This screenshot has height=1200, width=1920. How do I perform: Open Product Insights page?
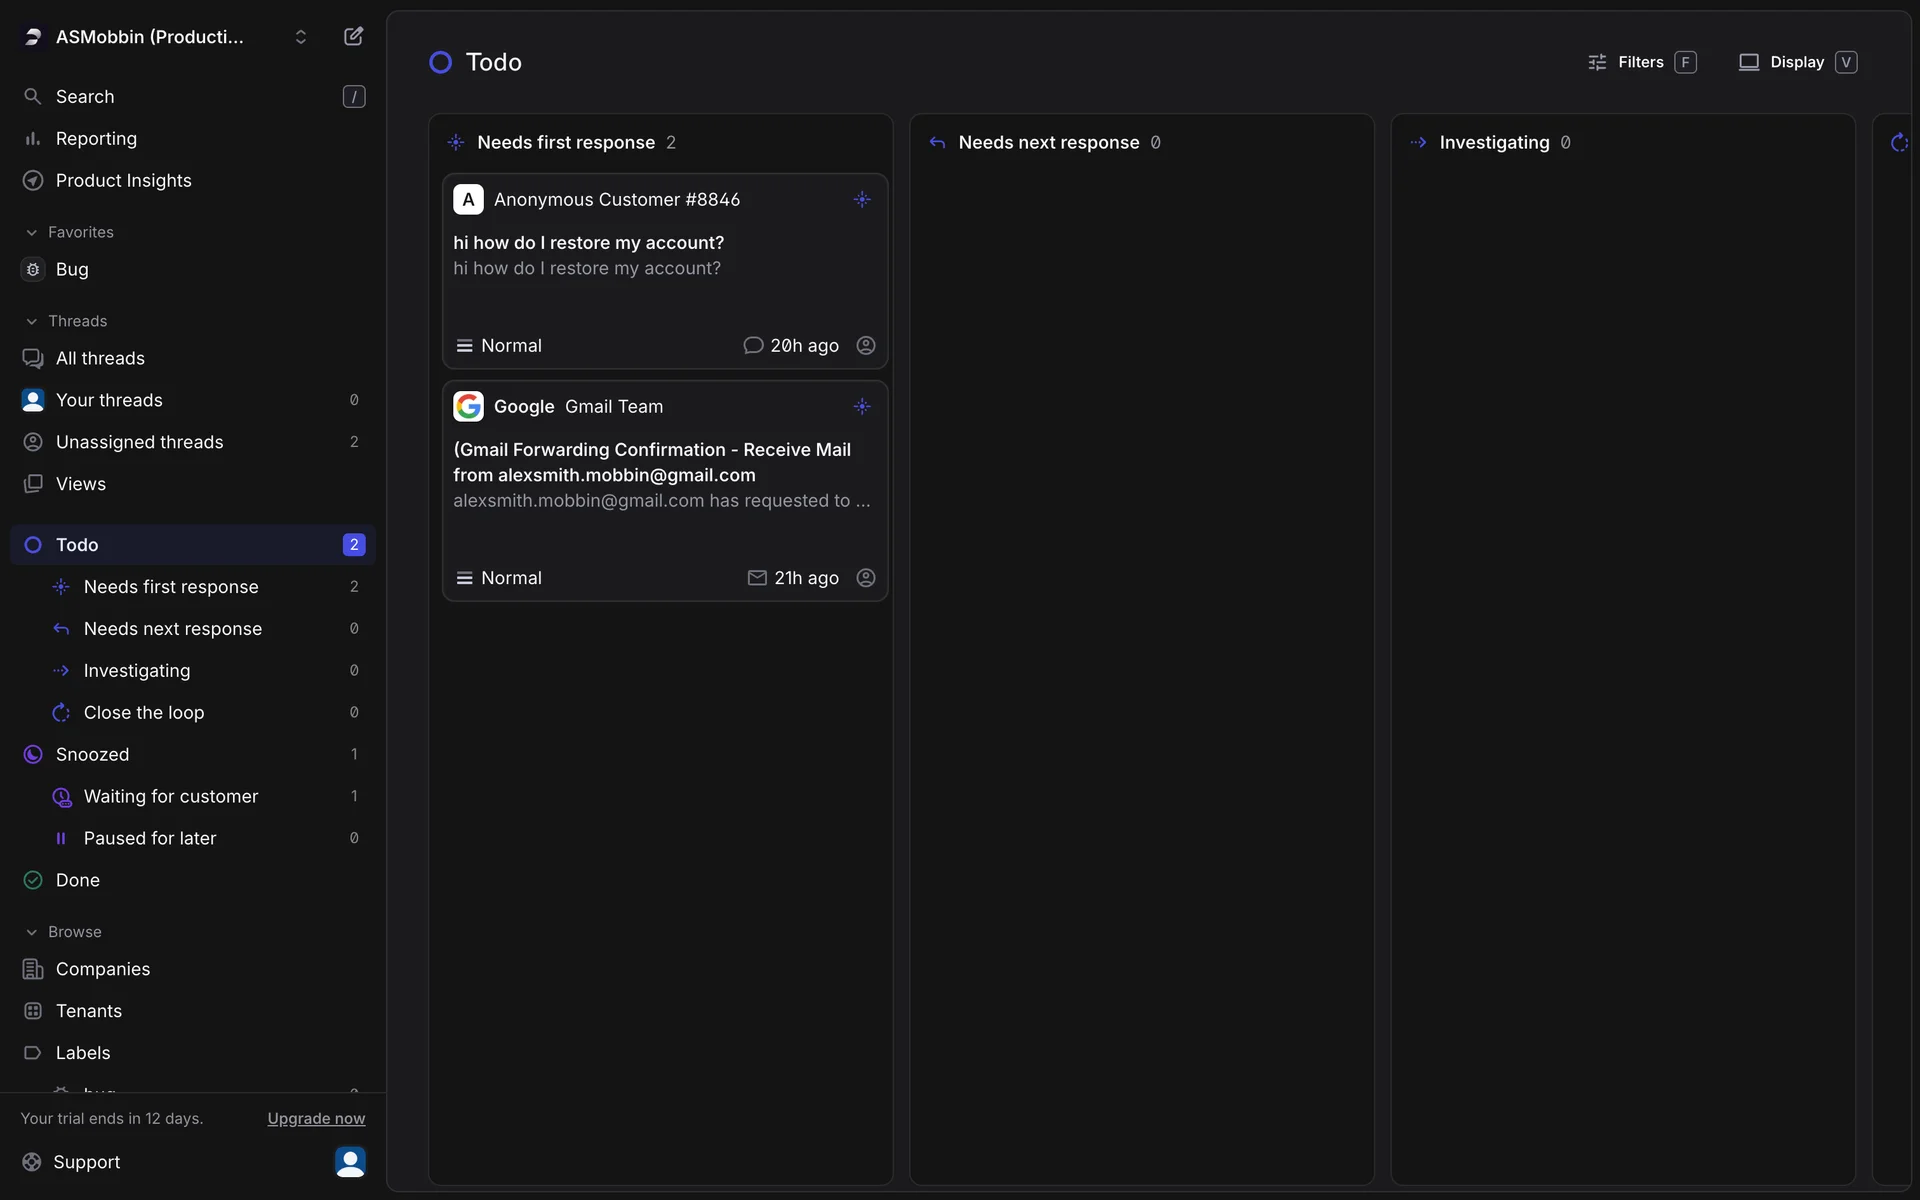click(x=123, y=181)
